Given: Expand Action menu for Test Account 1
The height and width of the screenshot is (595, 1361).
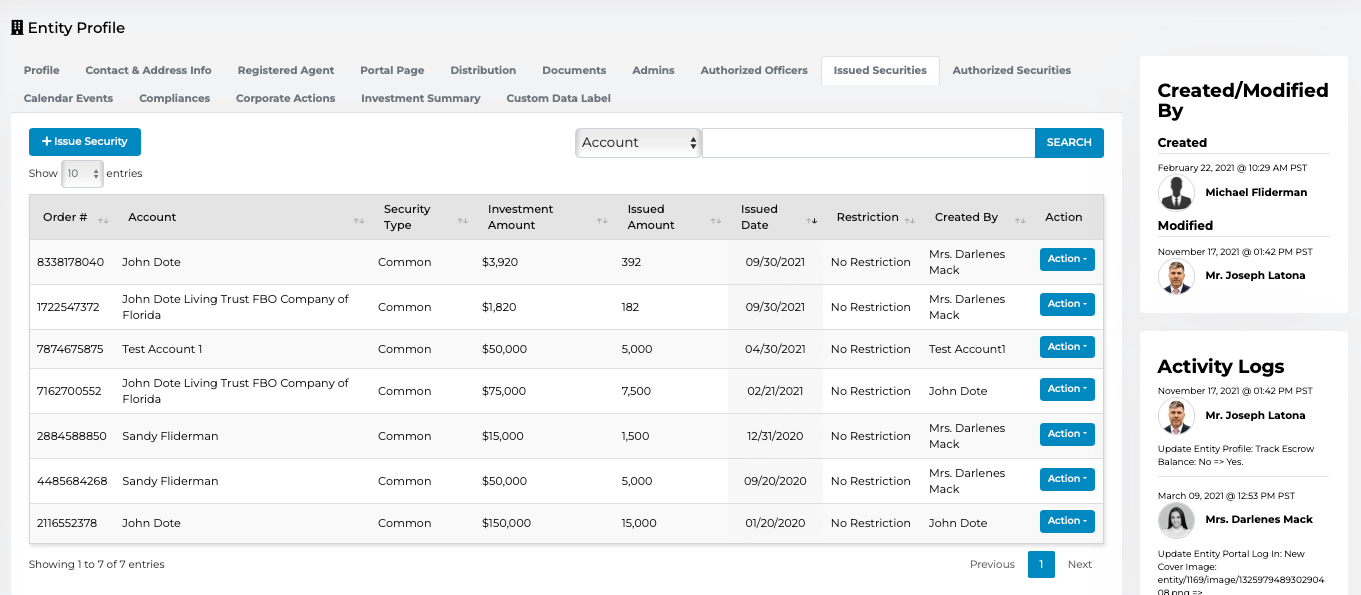Looking at the screenshot, I should tap(1067, 347).
